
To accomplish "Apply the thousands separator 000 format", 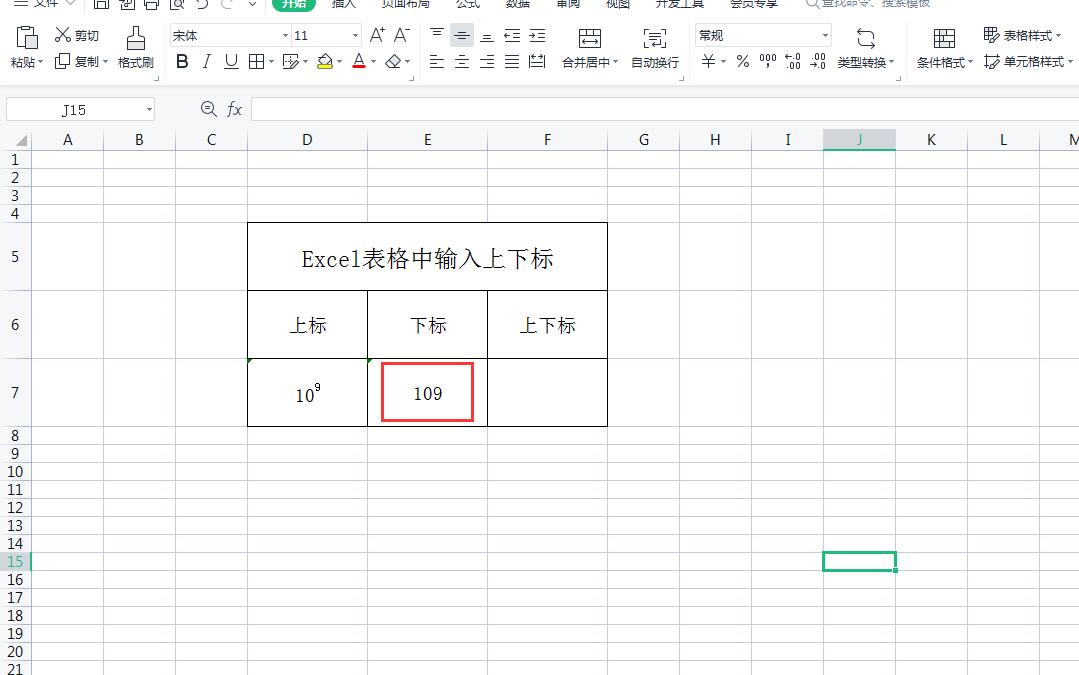I will coord(767,62).
